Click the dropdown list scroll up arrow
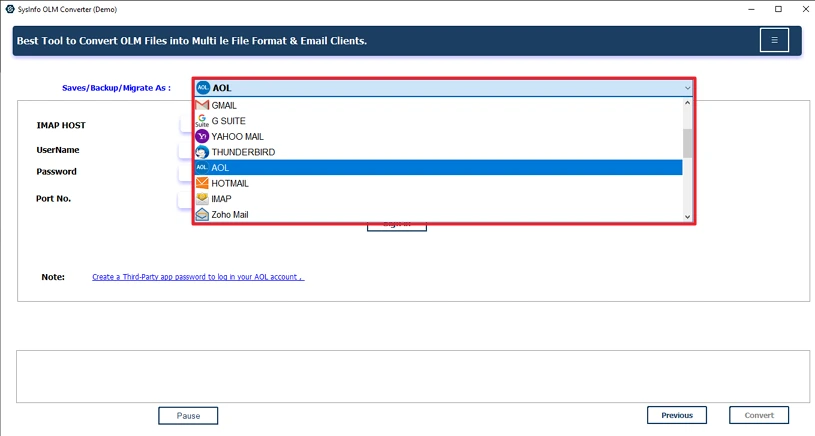815x436 pixels. pyautogui.click(x=687, y=103)
